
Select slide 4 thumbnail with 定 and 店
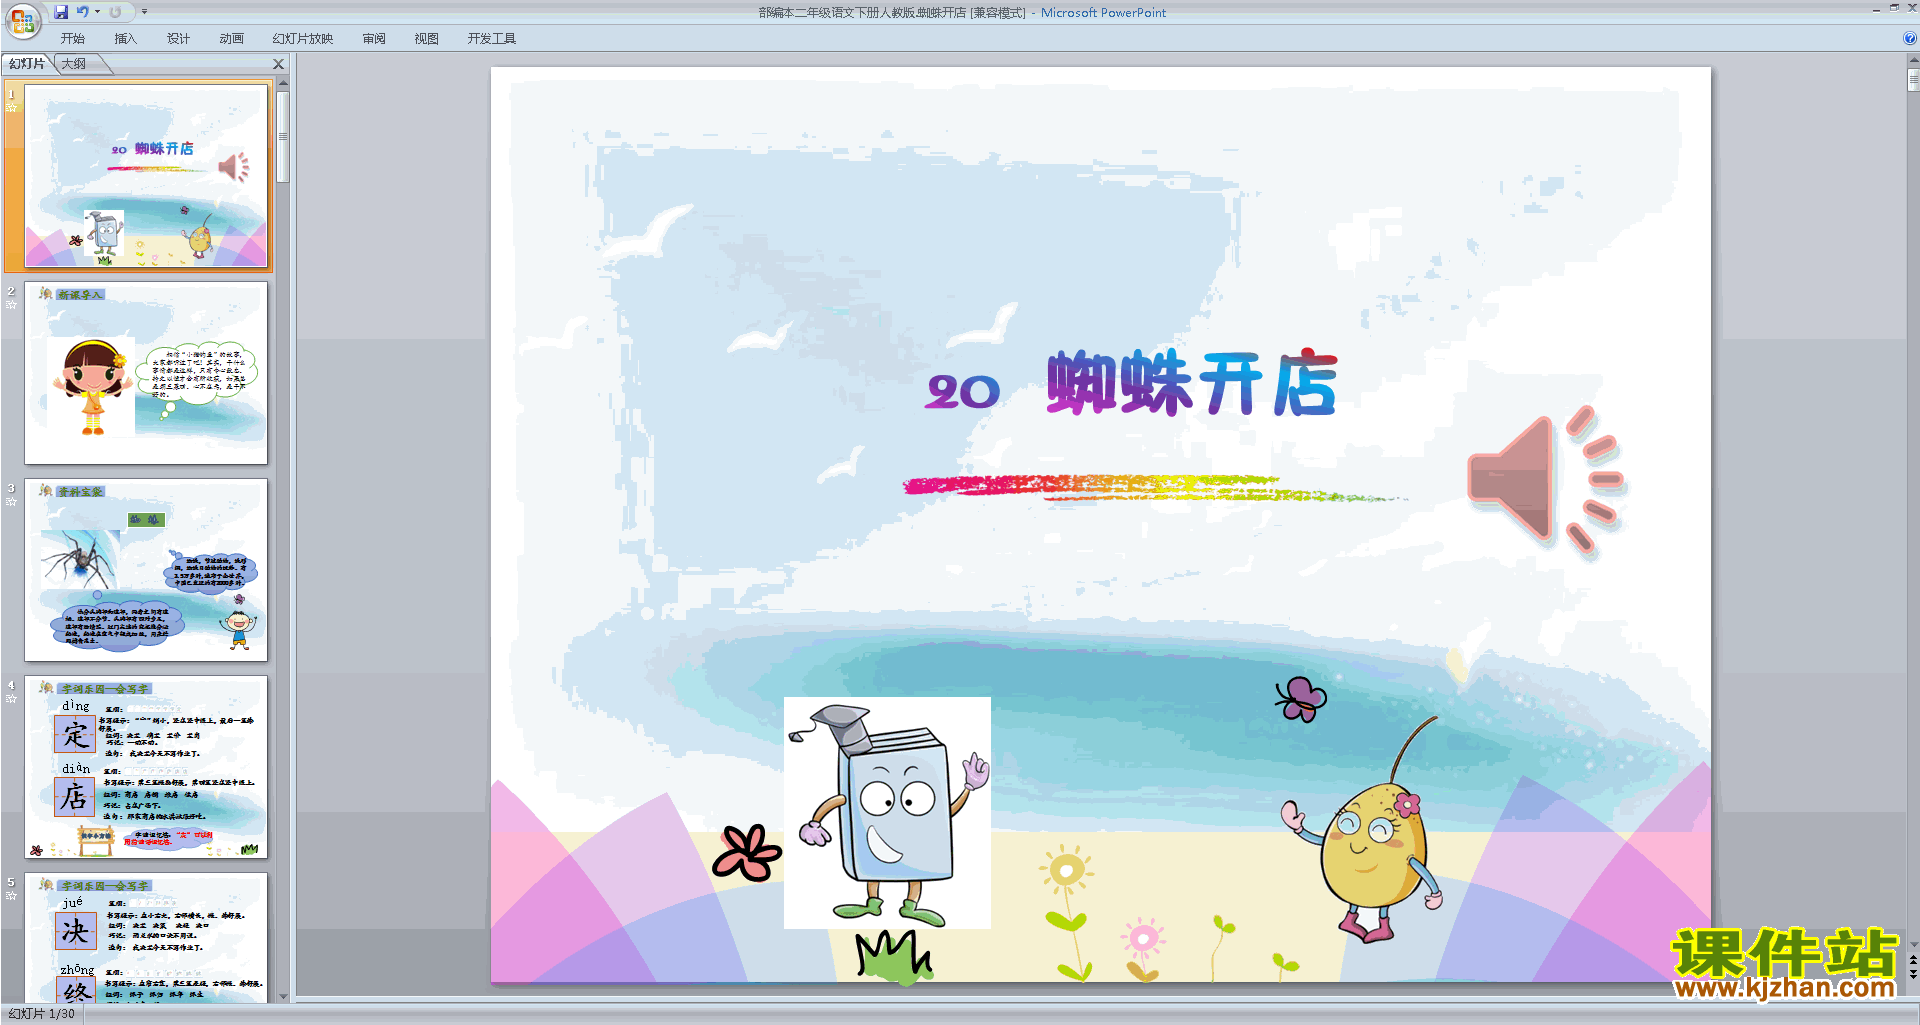tap(146, 767)
